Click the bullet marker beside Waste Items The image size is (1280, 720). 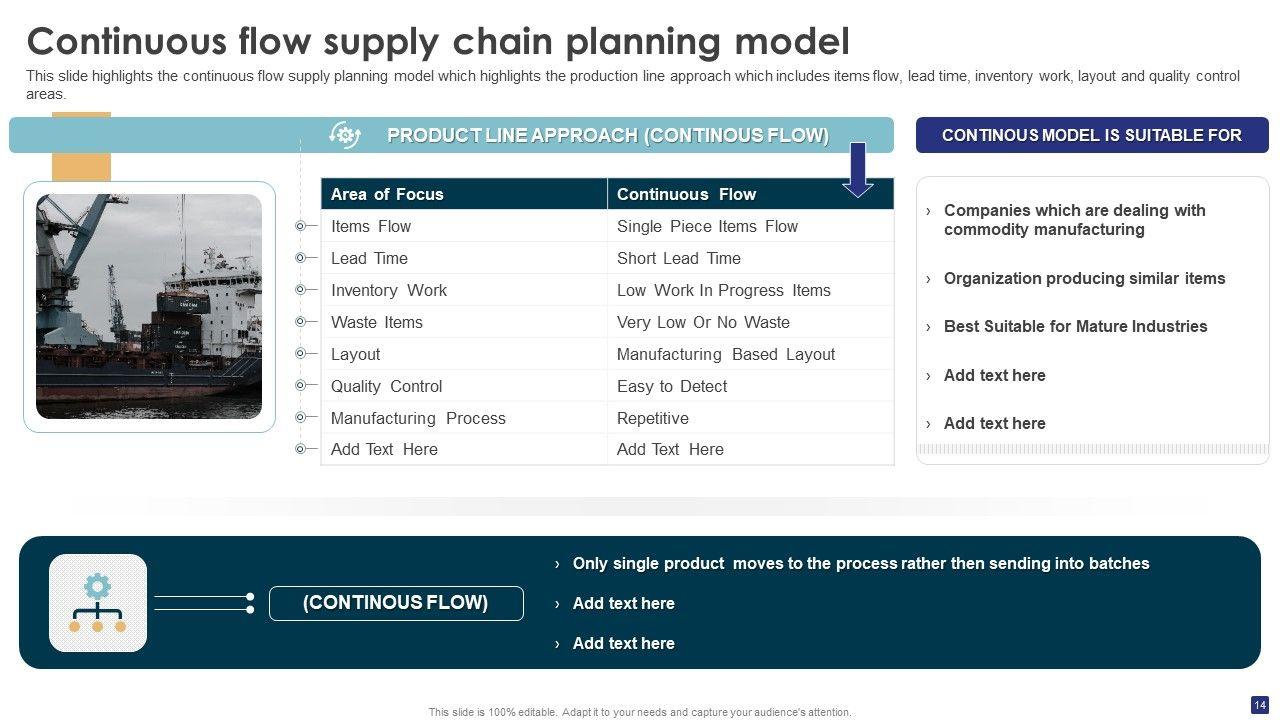click(x=300, y=322)
